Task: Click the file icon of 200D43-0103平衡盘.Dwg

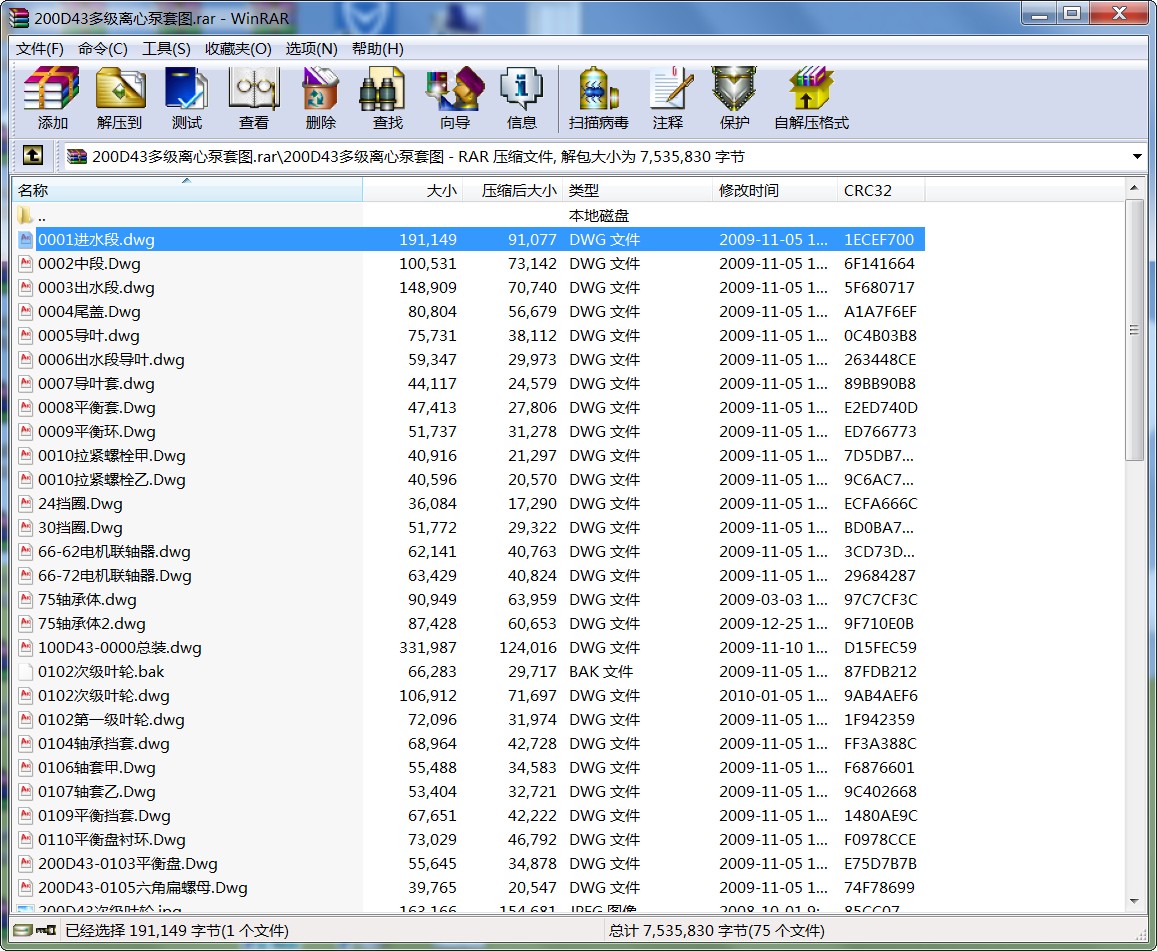Action: 26,863
